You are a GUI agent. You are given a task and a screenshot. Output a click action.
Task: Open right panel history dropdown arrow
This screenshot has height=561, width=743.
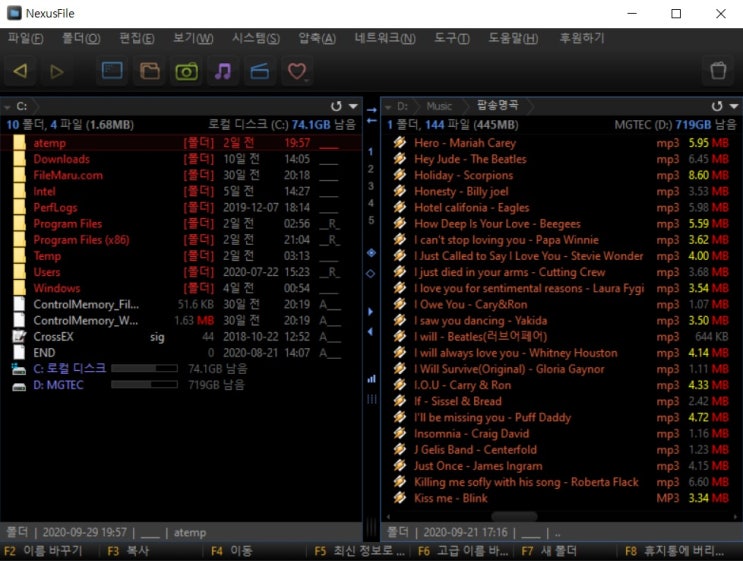coord(734,106)
